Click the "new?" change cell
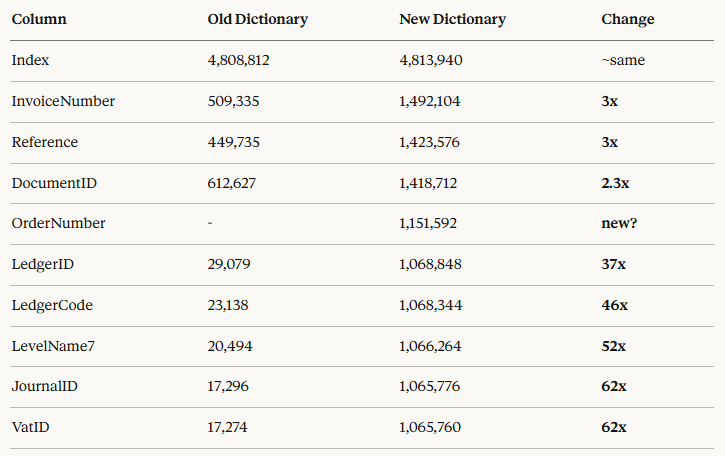This screenshot has height=456, width=725. tap(620, 223)
